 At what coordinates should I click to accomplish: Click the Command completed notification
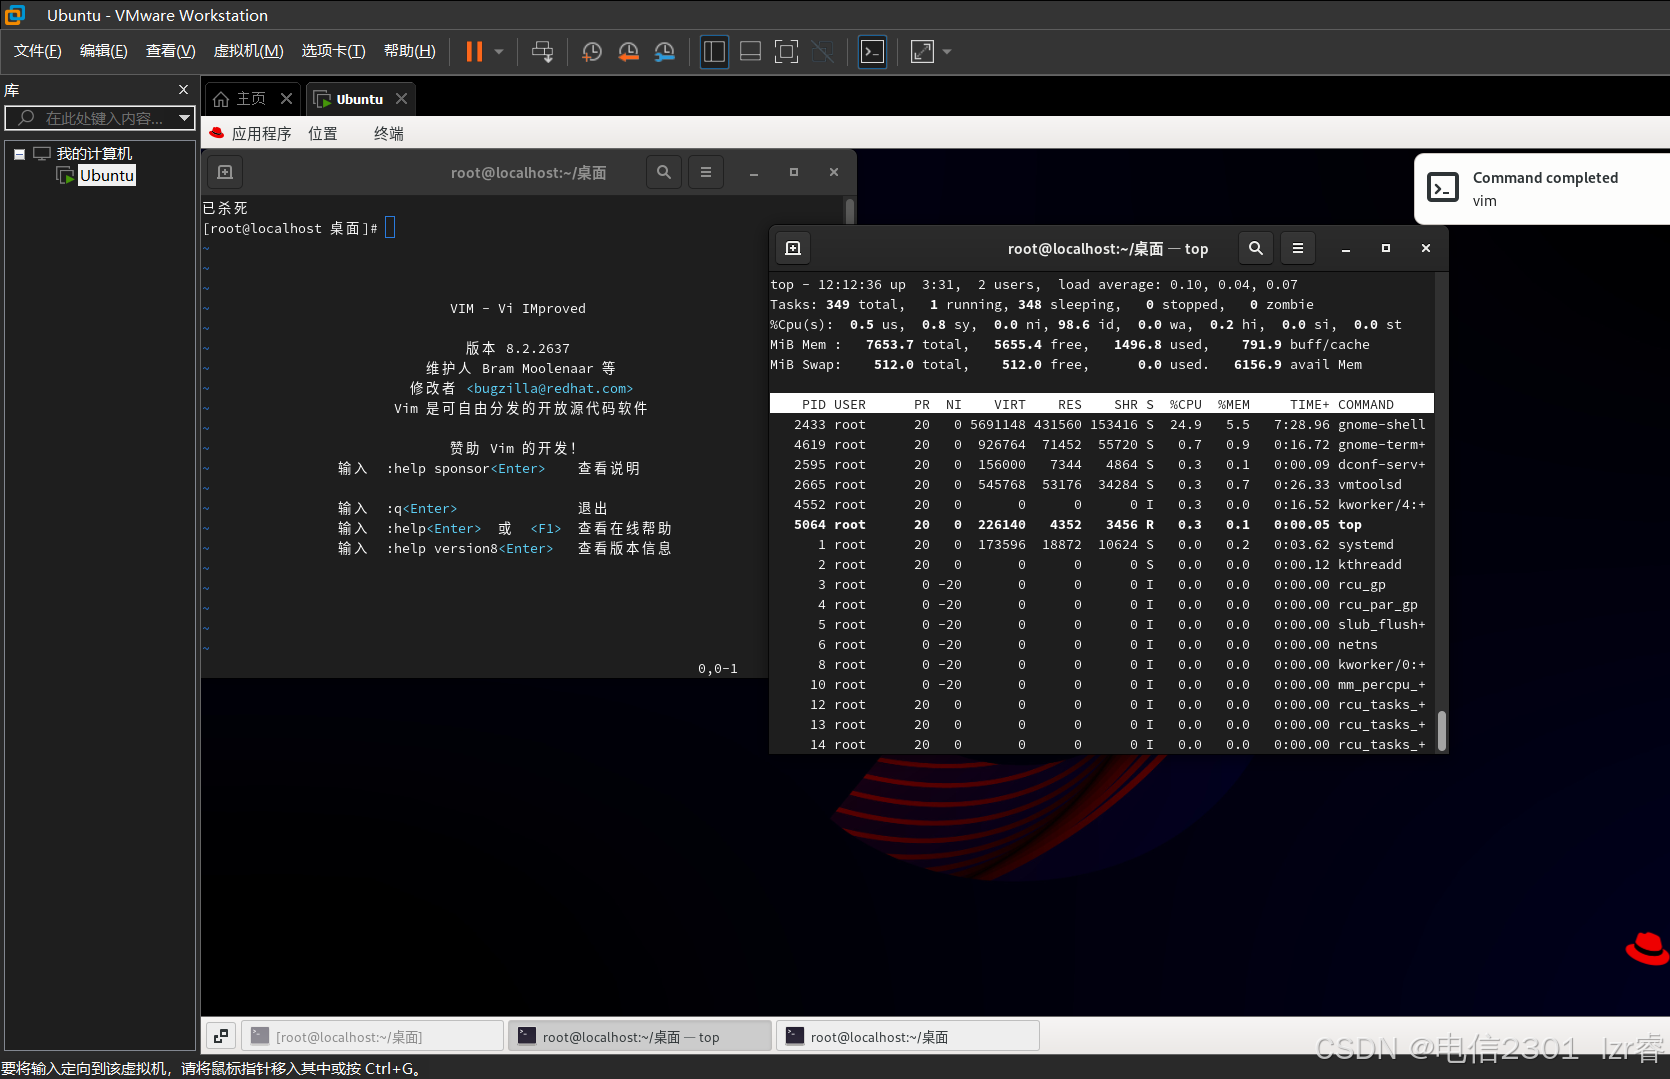[1542, 189]
